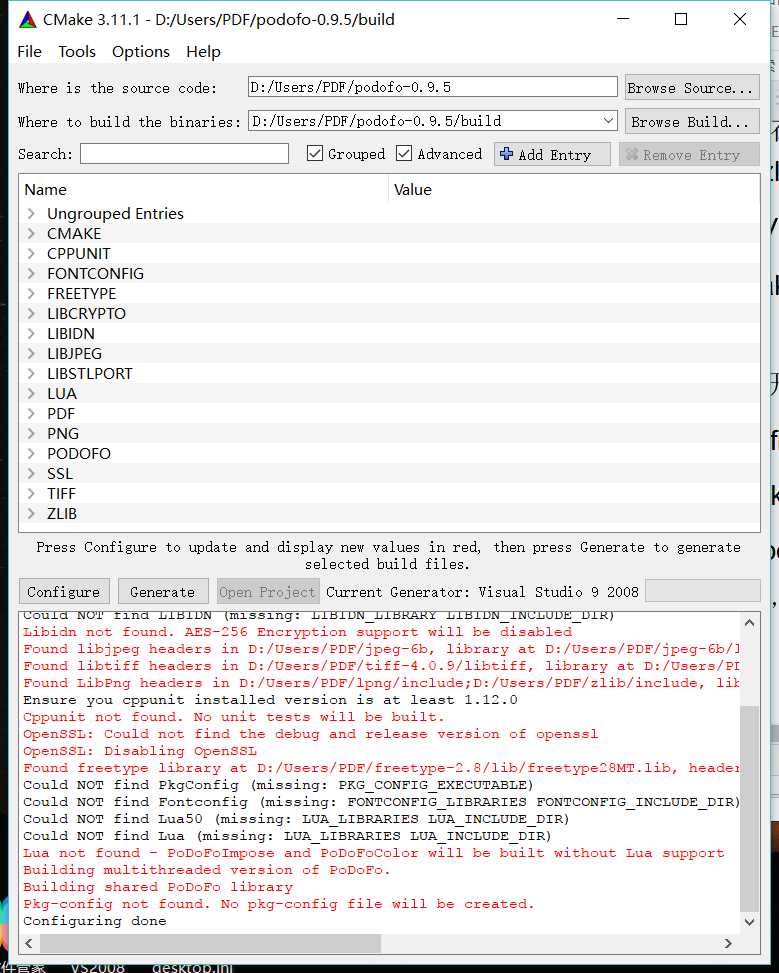Click the 'OpenSSL: Disabling OpenSSL' log line

click(140, 751)
